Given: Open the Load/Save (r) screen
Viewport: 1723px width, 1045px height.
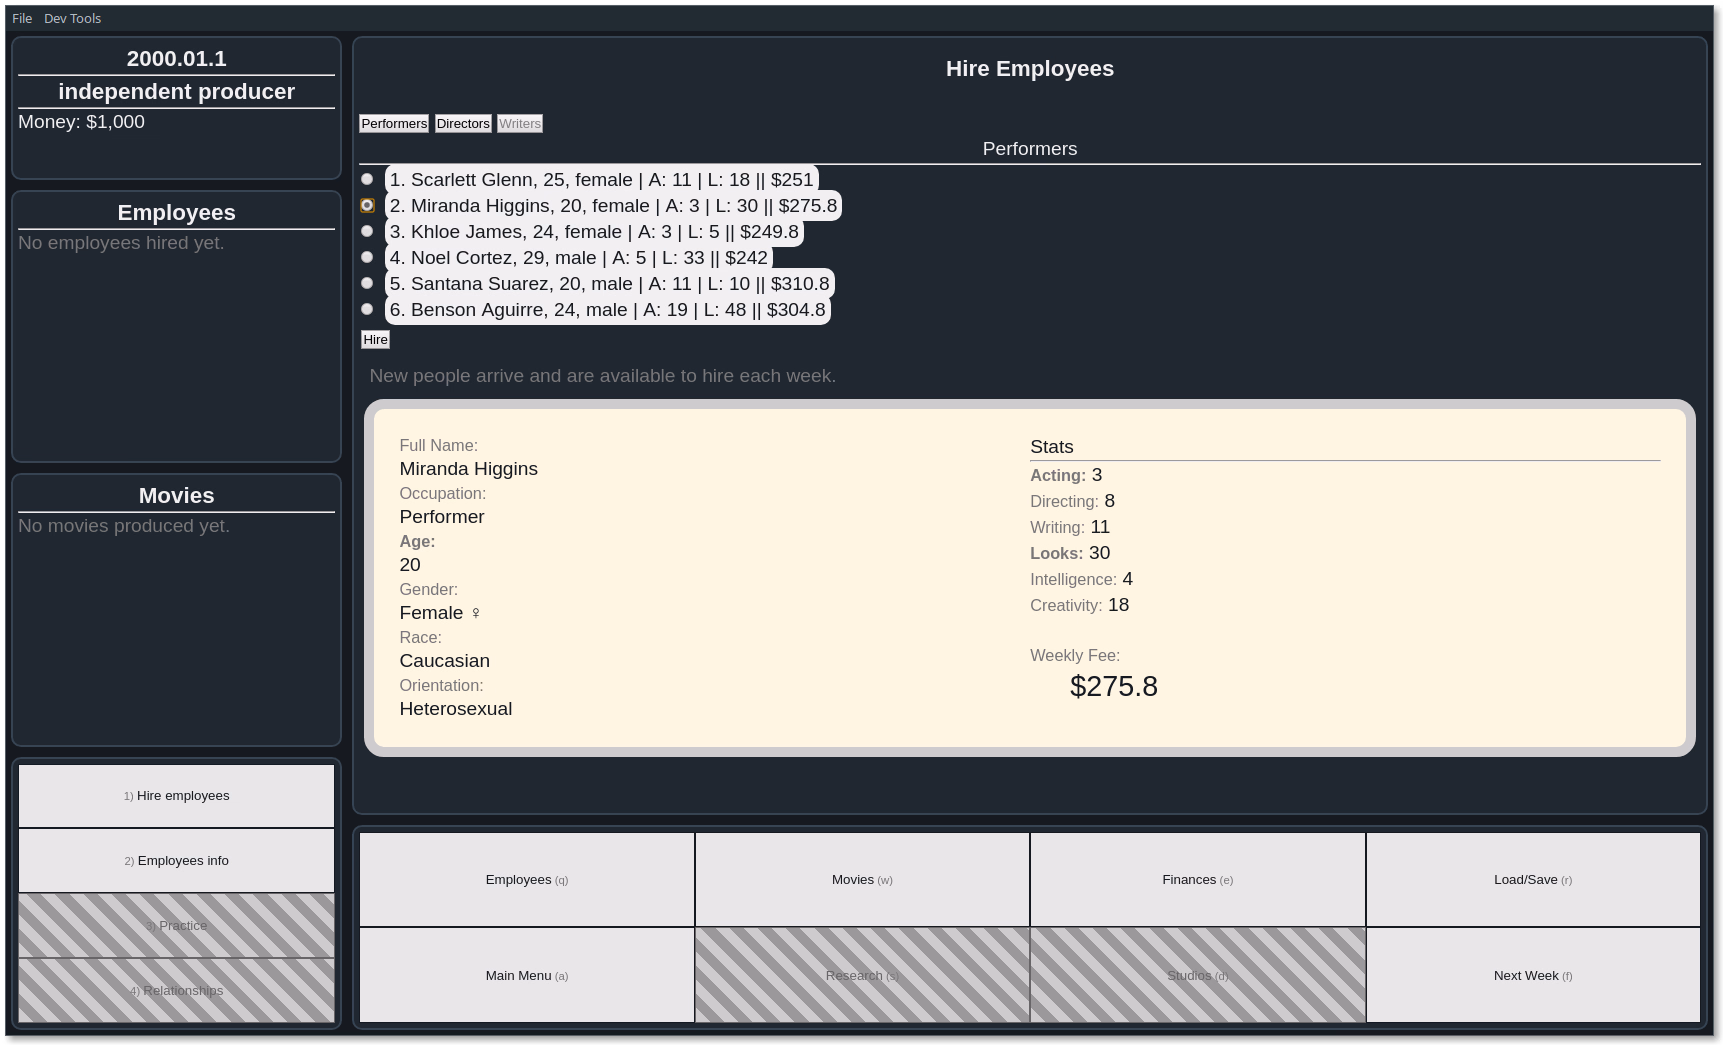Looking at the screenshot, I should (x=1533, y=880).
